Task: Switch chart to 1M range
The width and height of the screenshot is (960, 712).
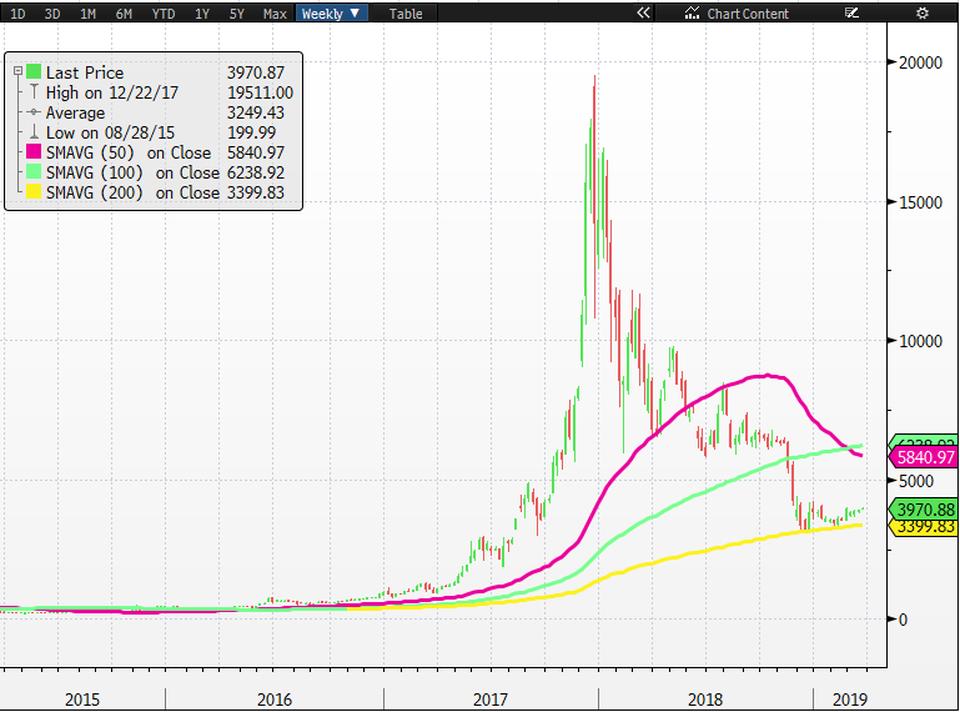Action: 88,13
